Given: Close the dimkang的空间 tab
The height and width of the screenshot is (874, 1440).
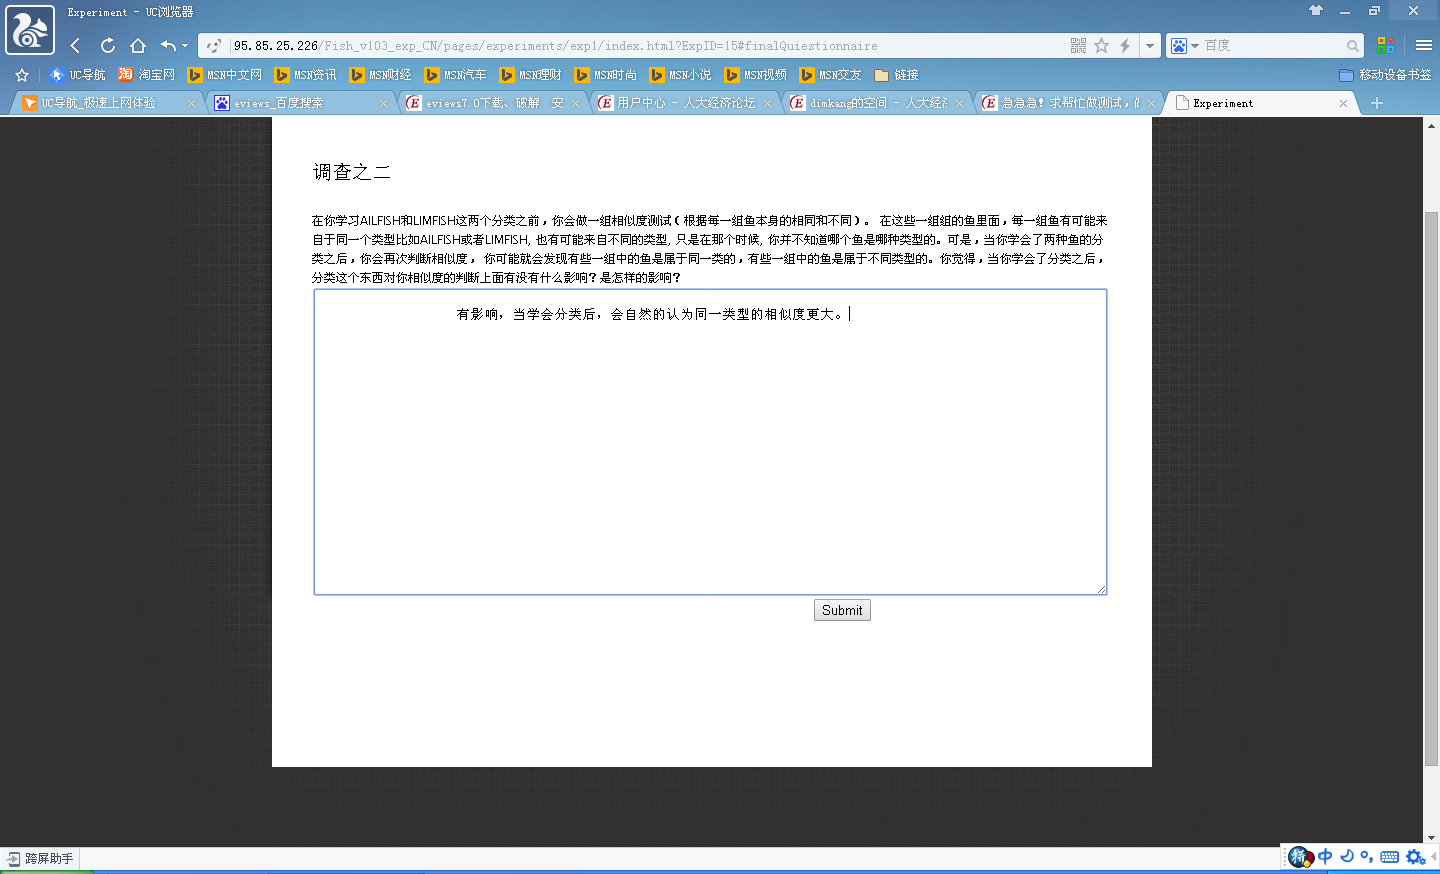Looking at the screenshot, I should click(x=959, y=103).
